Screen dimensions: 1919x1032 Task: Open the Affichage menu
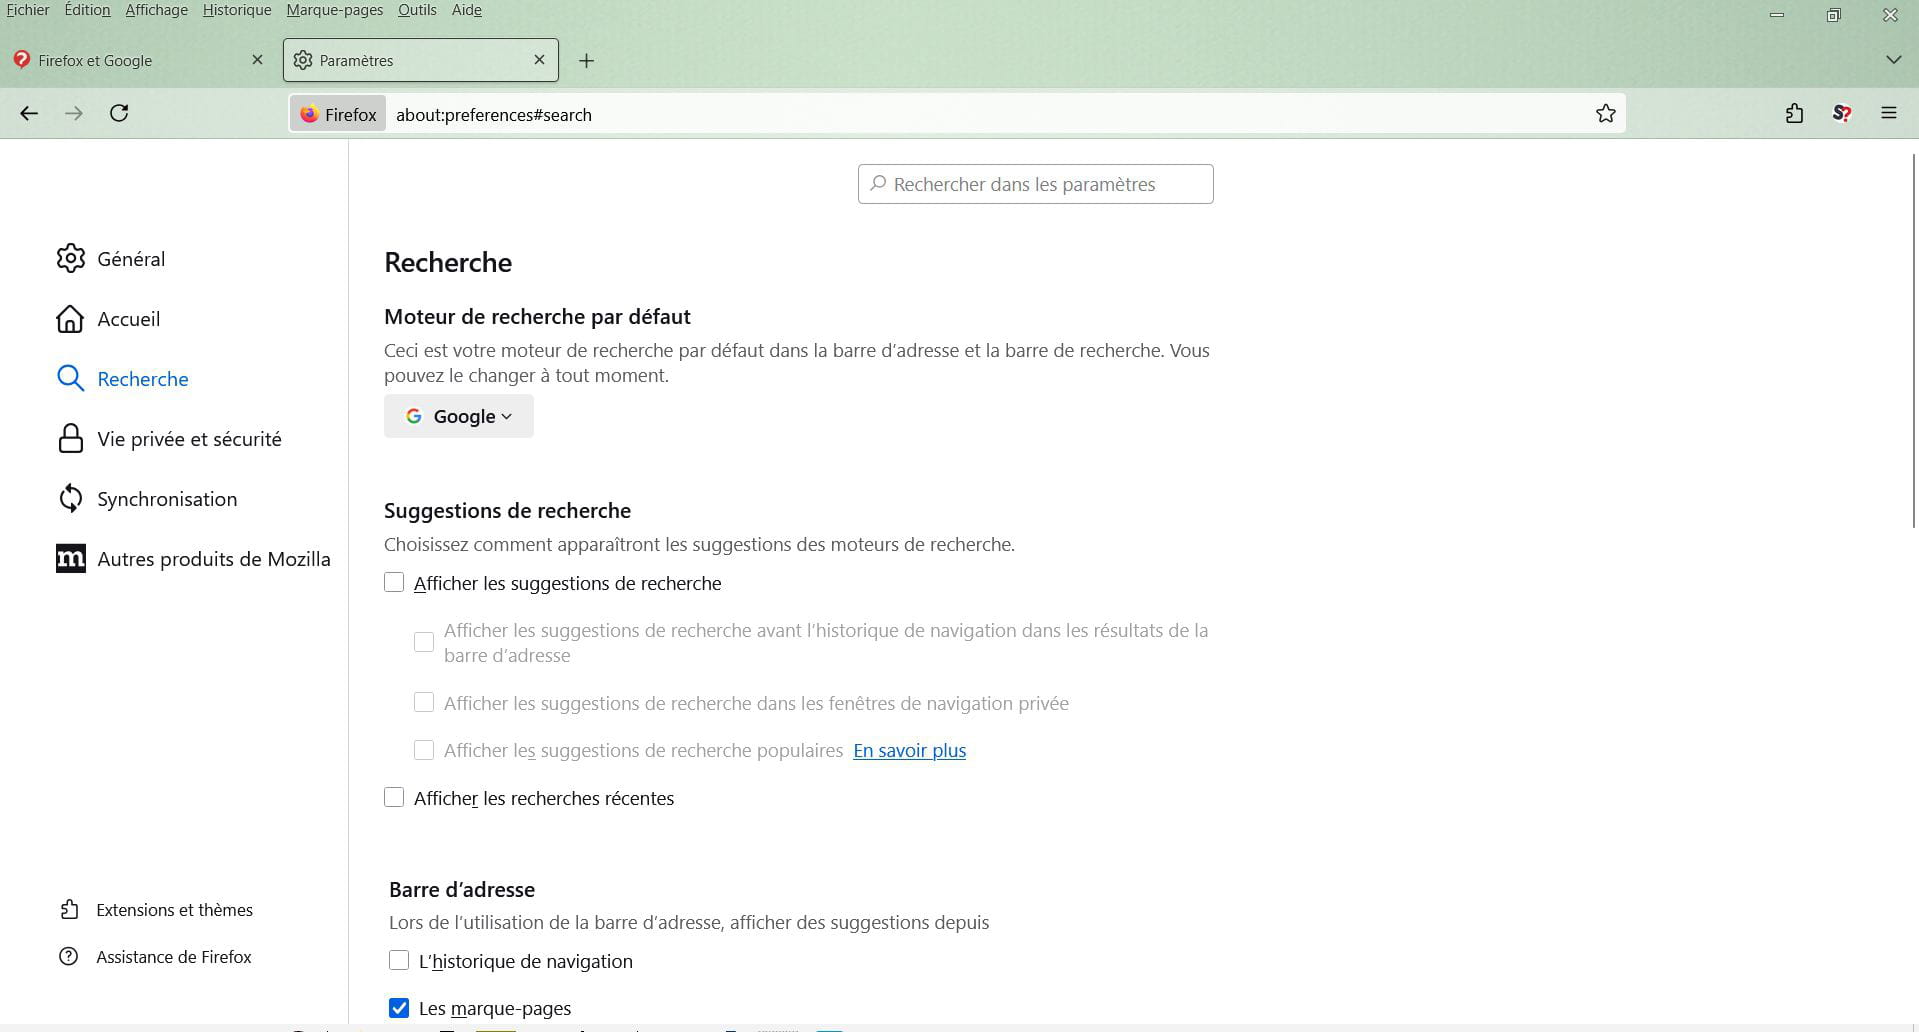(x=156, y=10)
